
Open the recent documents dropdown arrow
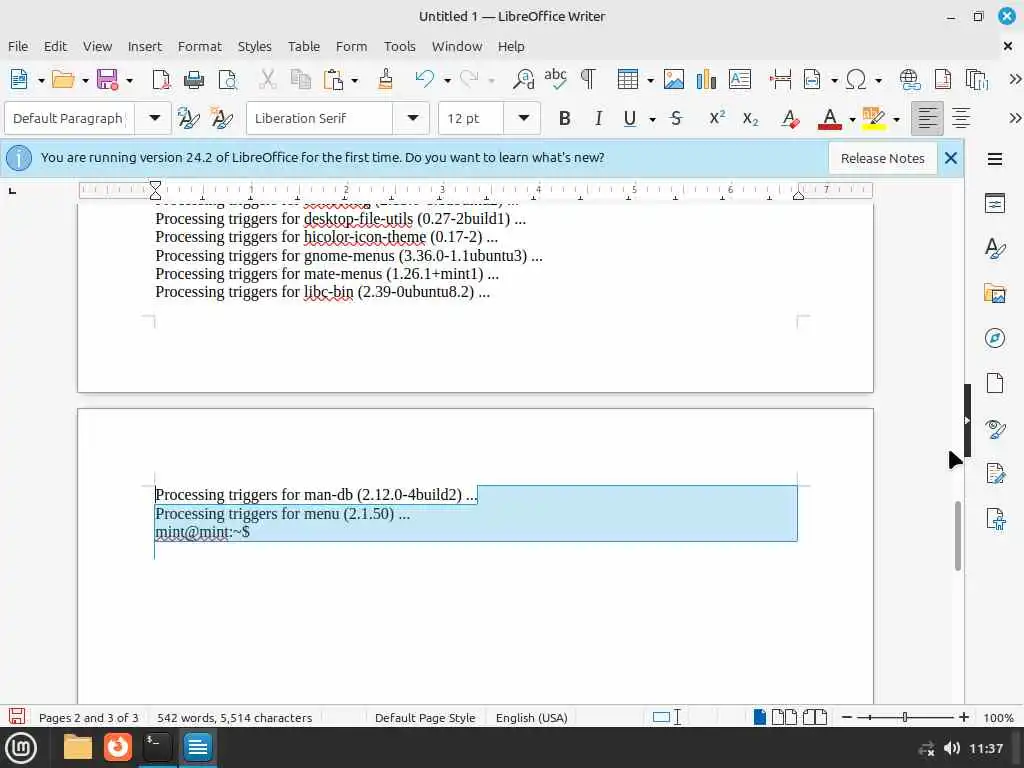pos(85,80)
